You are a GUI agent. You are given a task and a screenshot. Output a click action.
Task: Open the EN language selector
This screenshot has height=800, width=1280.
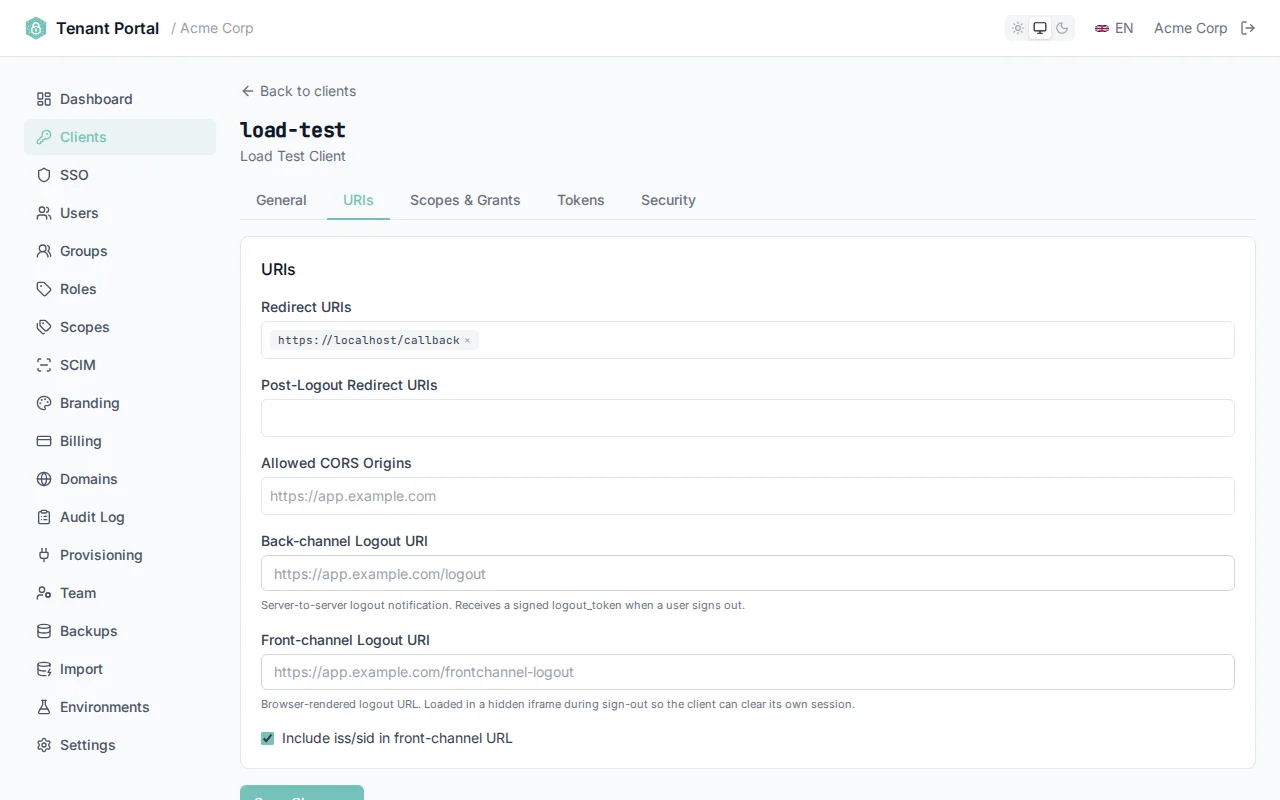(1114, 28)
